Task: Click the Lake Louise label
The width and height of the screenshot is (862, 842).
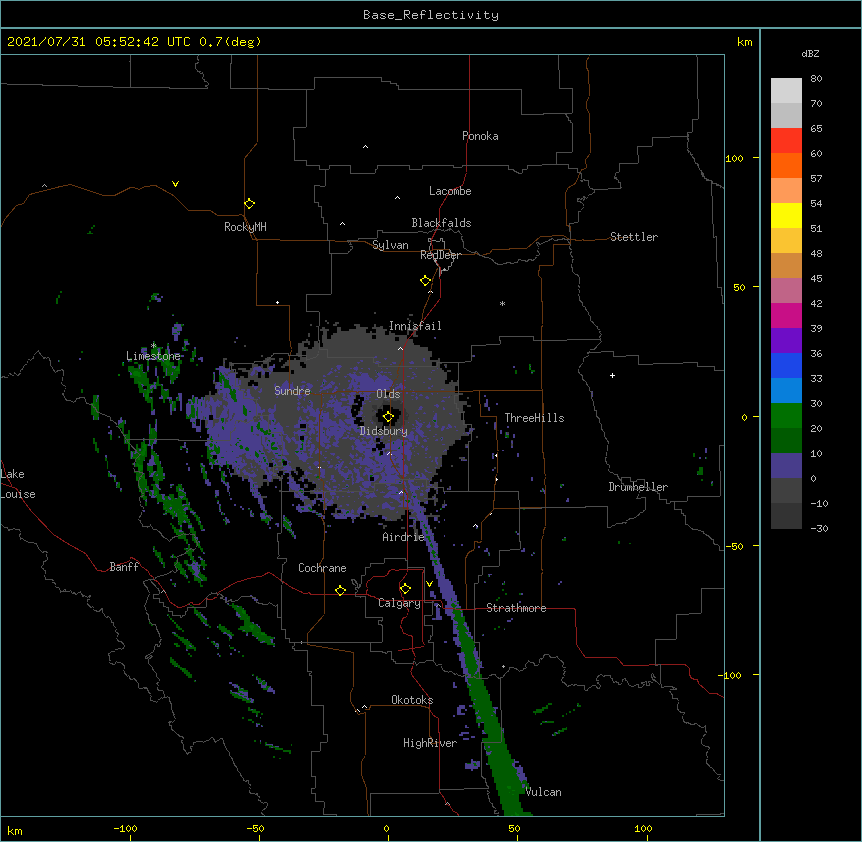Action: tap(18, 484)
